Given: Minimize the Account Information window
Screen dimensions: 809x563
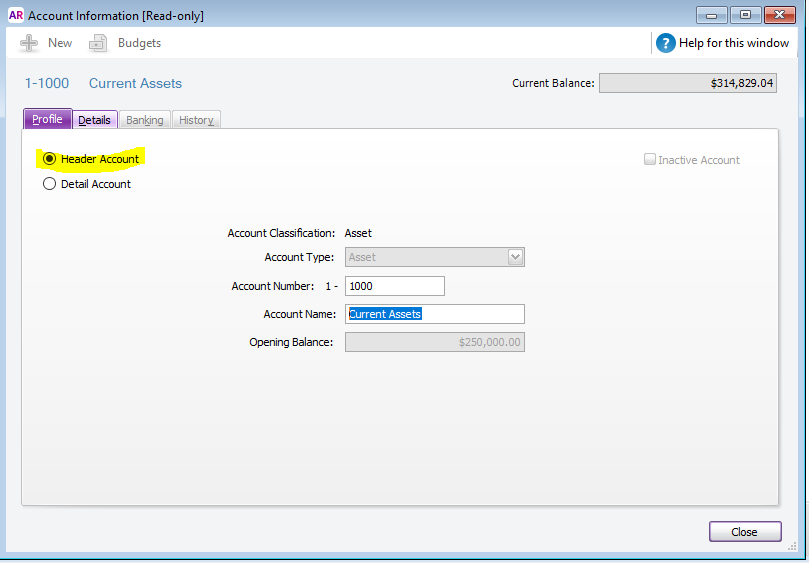Looking at the screenshot, I should (x=711, y=15).
